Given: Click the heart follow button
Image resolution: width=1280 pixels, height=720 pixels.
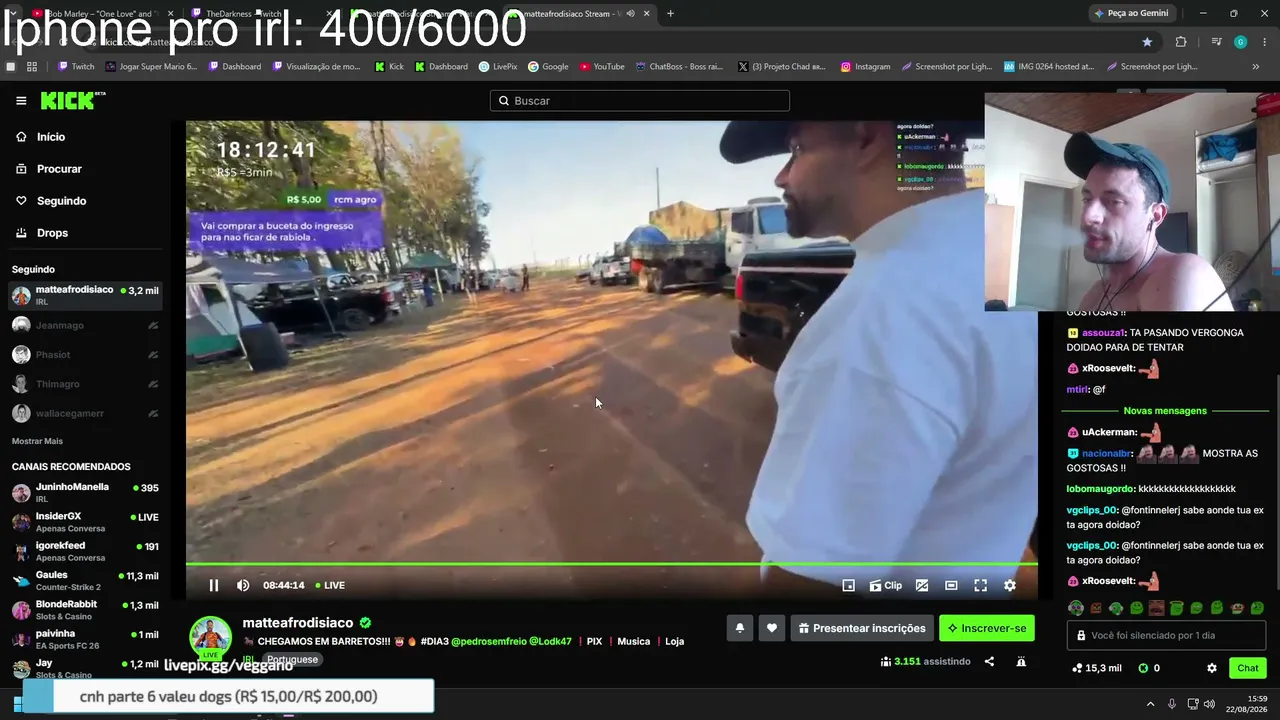Looking at the screenshot, I should click(x=771, y=628).
